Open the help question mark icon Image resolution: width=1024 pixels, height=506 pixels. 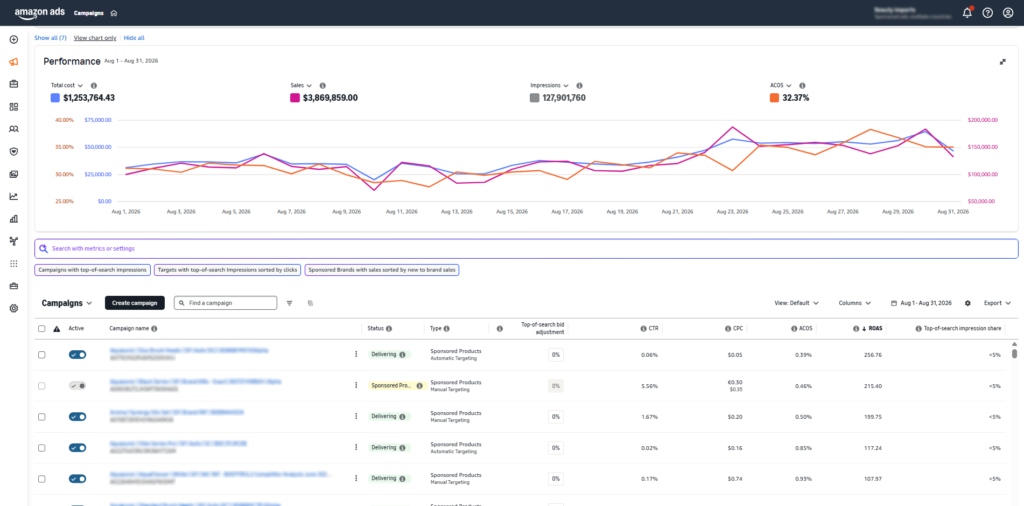tap(987, 13)
